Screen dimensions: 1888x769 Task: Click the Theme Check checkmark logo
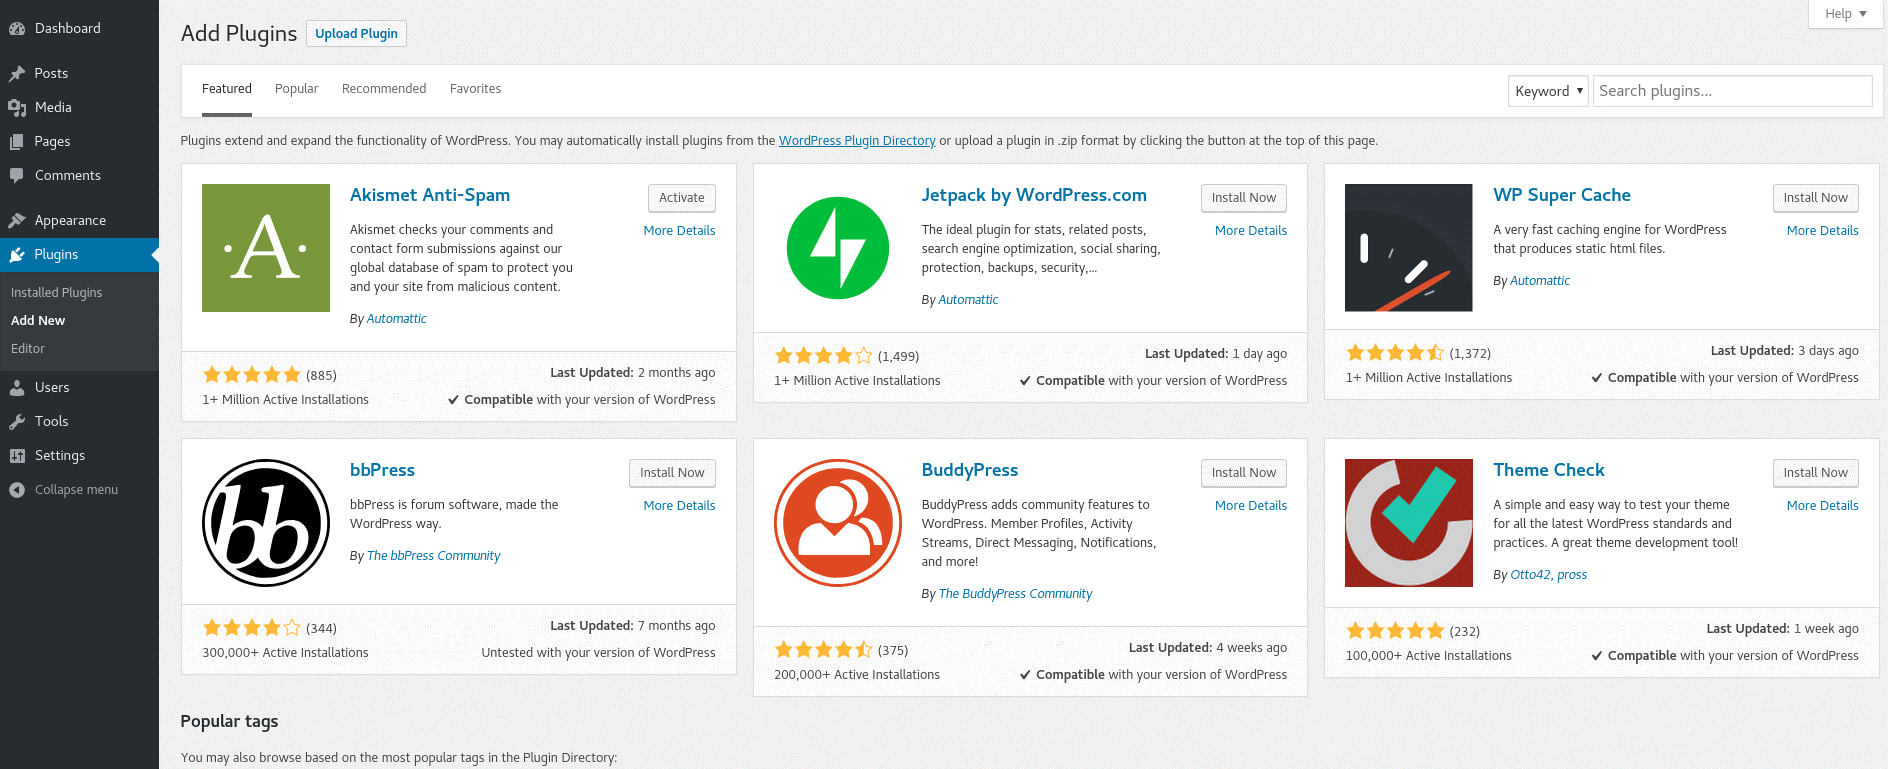tap(1409, 523)
